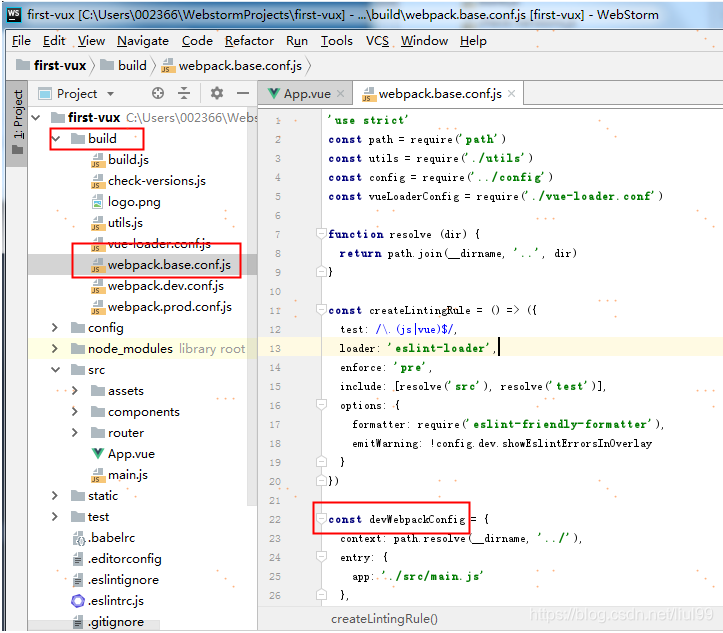
Task: Click build in the breadcrumb bar
Action: pos(124,65)
